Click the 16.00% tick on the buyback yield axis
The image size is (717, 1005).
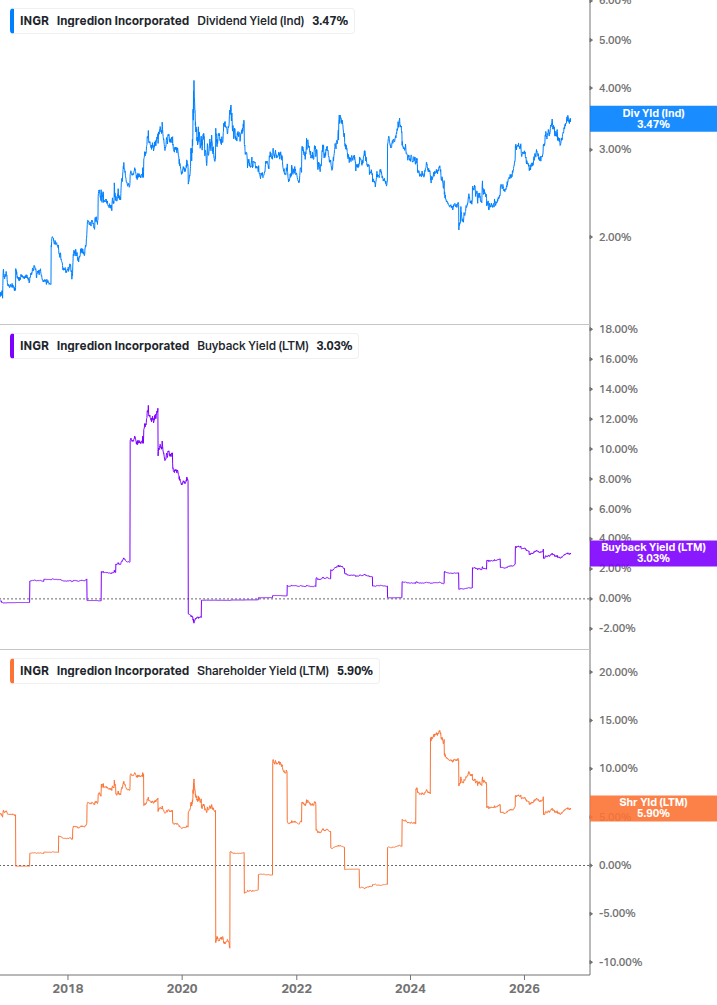click(618, 360)
